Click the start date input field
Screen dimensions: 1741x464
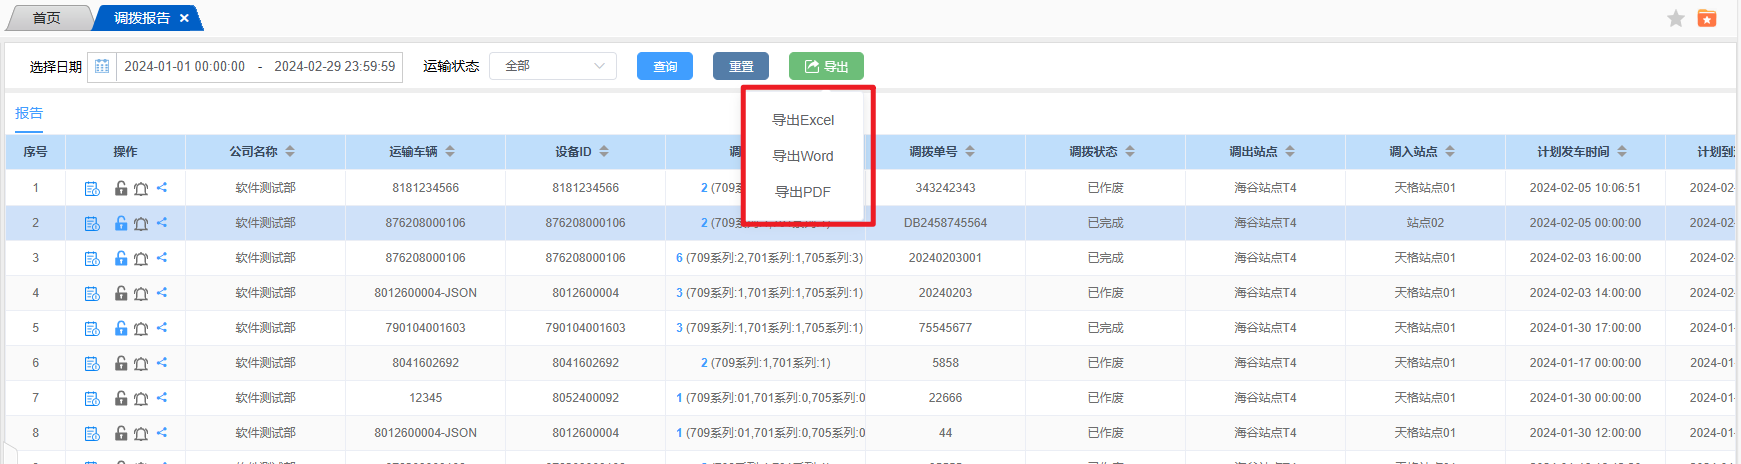point(185,67)
